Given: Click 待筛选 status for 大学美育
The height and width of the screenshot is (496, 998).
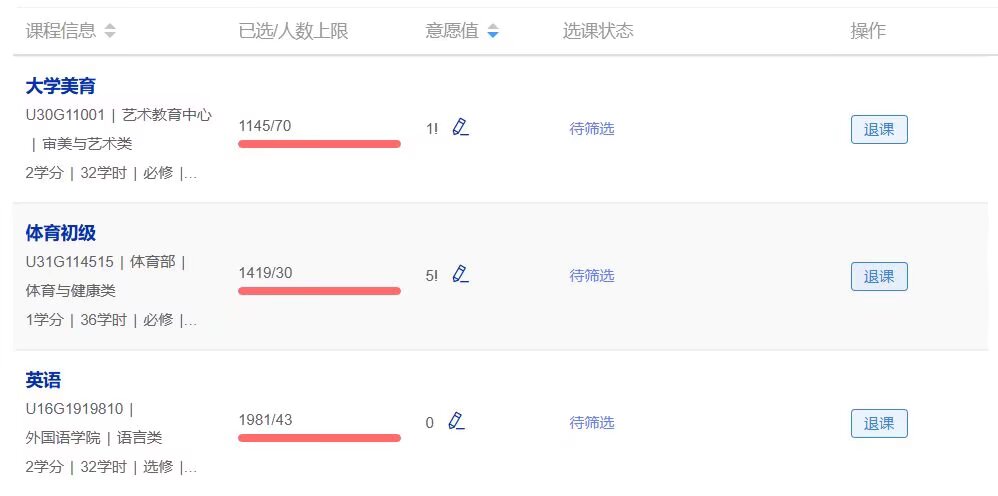Looking at the screenshot, I should coord(592,129).
